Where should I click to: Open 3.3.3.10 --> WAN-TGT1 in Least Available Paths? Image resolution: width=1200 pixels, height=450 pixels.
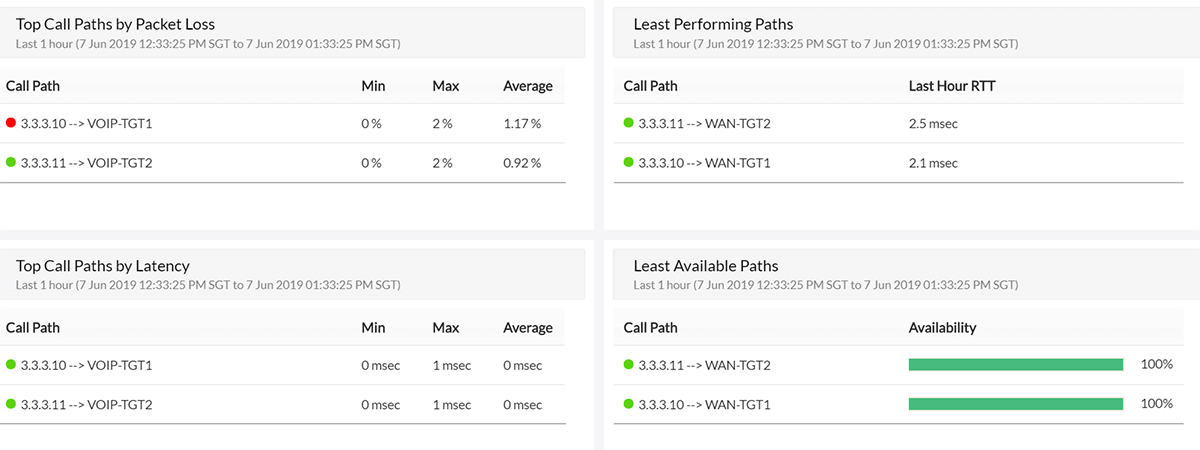[704, 405]
